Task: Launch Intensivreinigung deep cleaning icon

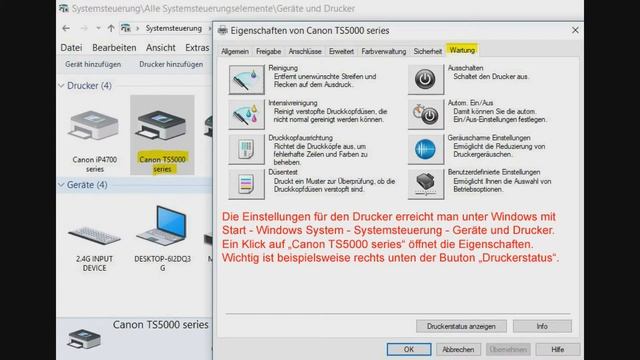Action: pyautogui.click(x=247, y=115)
